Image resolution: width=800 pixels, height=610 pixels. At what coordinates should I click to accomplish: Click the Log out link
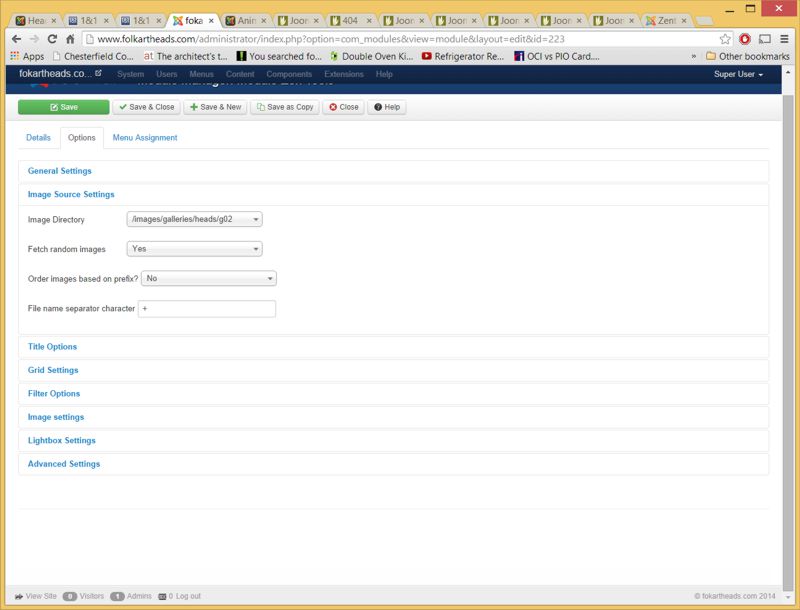[x=188, y=596]
